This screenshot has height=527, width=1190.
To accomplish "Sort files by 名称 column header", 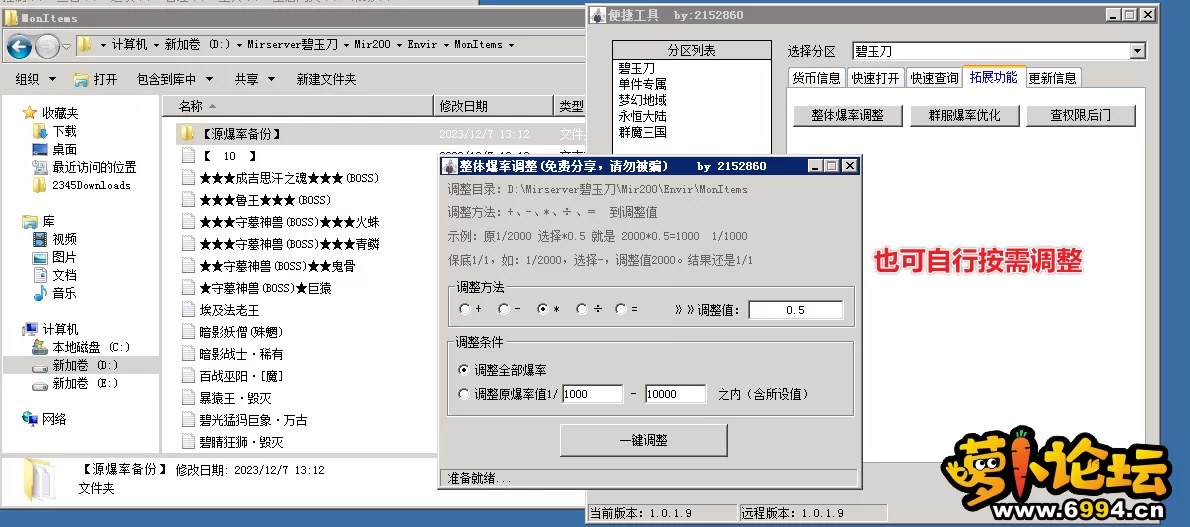I will (298, 106).
